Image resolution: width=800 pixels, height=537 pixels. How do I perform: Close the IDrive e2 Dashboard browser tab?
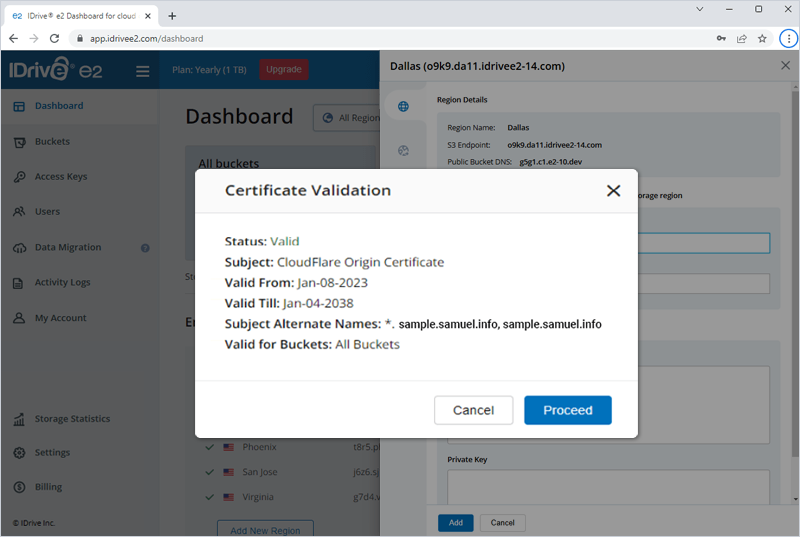coord(147,16)
